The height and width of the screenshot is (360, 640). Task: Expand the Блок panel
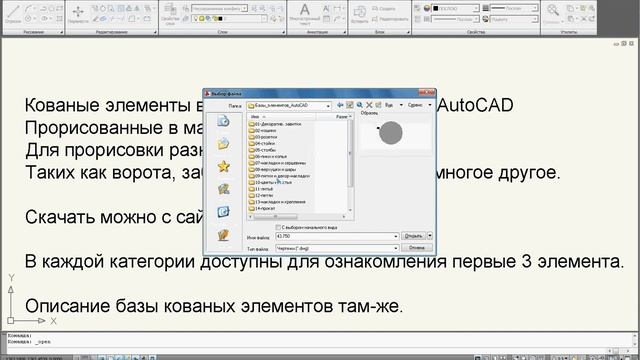(x=408, y=32)
